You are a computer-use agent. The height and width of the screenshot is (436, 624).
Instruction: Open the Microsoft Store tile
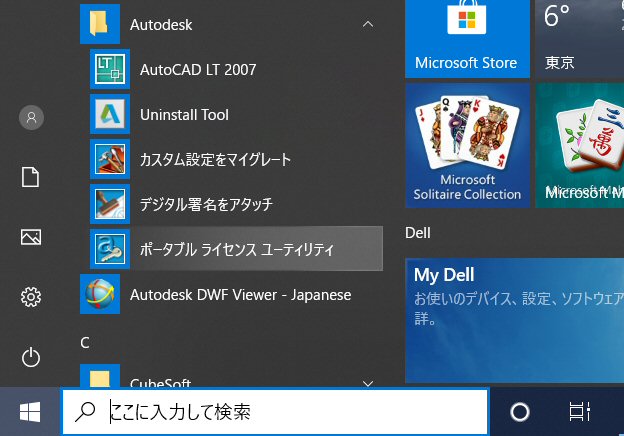[x=468, y=39]
